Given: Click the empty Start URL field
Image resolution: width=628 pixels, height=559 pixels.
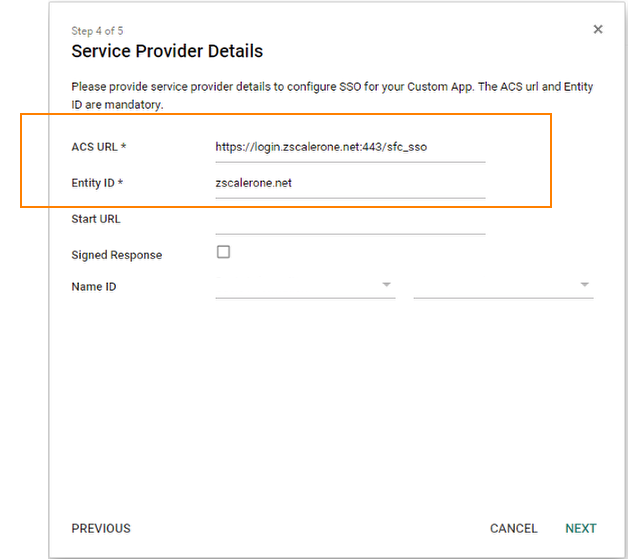Looking at the screenshot, I should click(x=349, y=220).
